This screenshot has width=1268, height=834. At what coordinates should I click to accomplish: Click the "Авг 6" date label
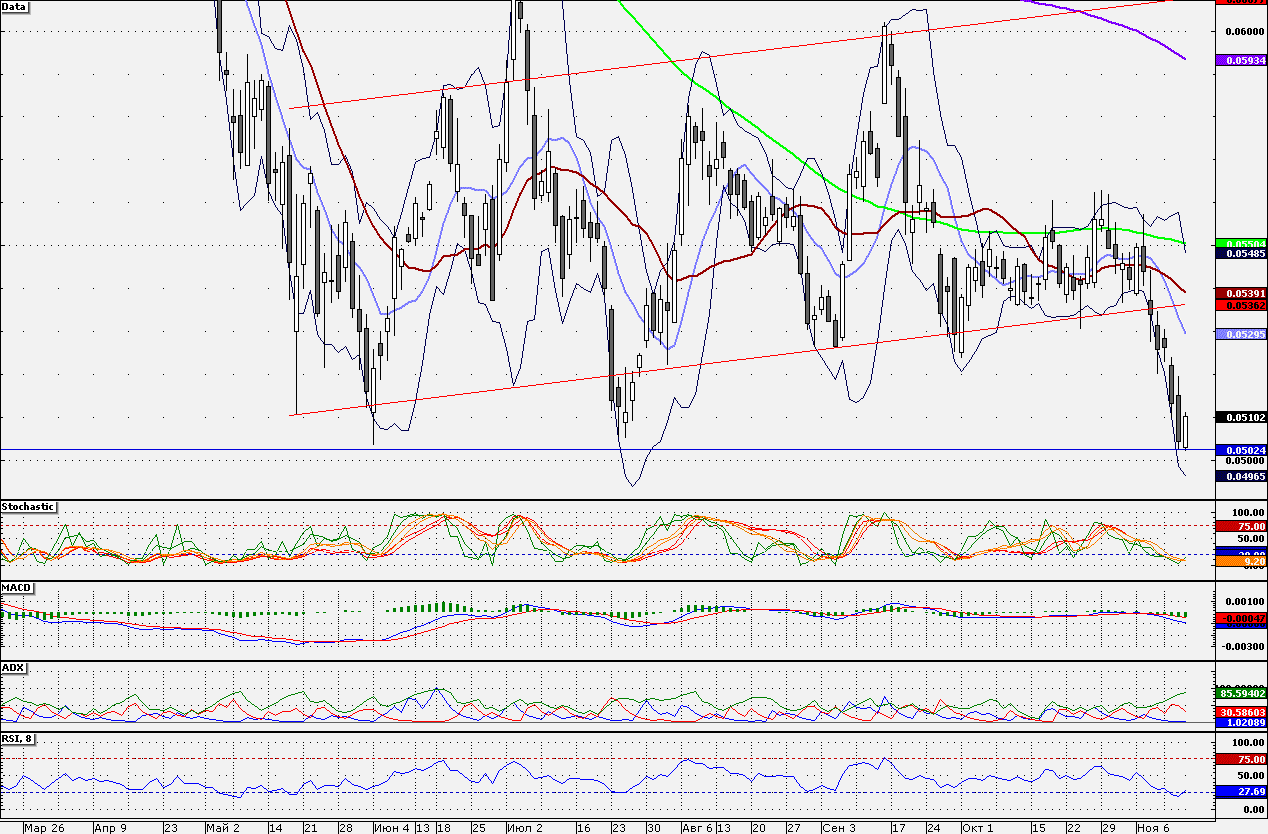[x=697, y=828]
